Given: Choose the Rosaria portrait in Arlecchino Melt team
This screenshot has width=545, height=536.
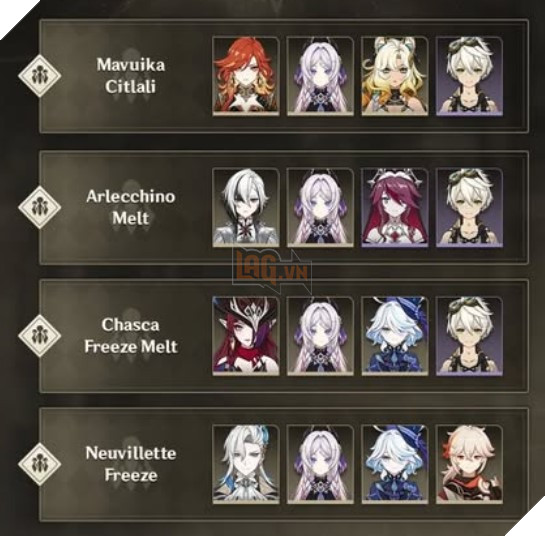Looking at the screenshot, I should [x=395, y=208].
